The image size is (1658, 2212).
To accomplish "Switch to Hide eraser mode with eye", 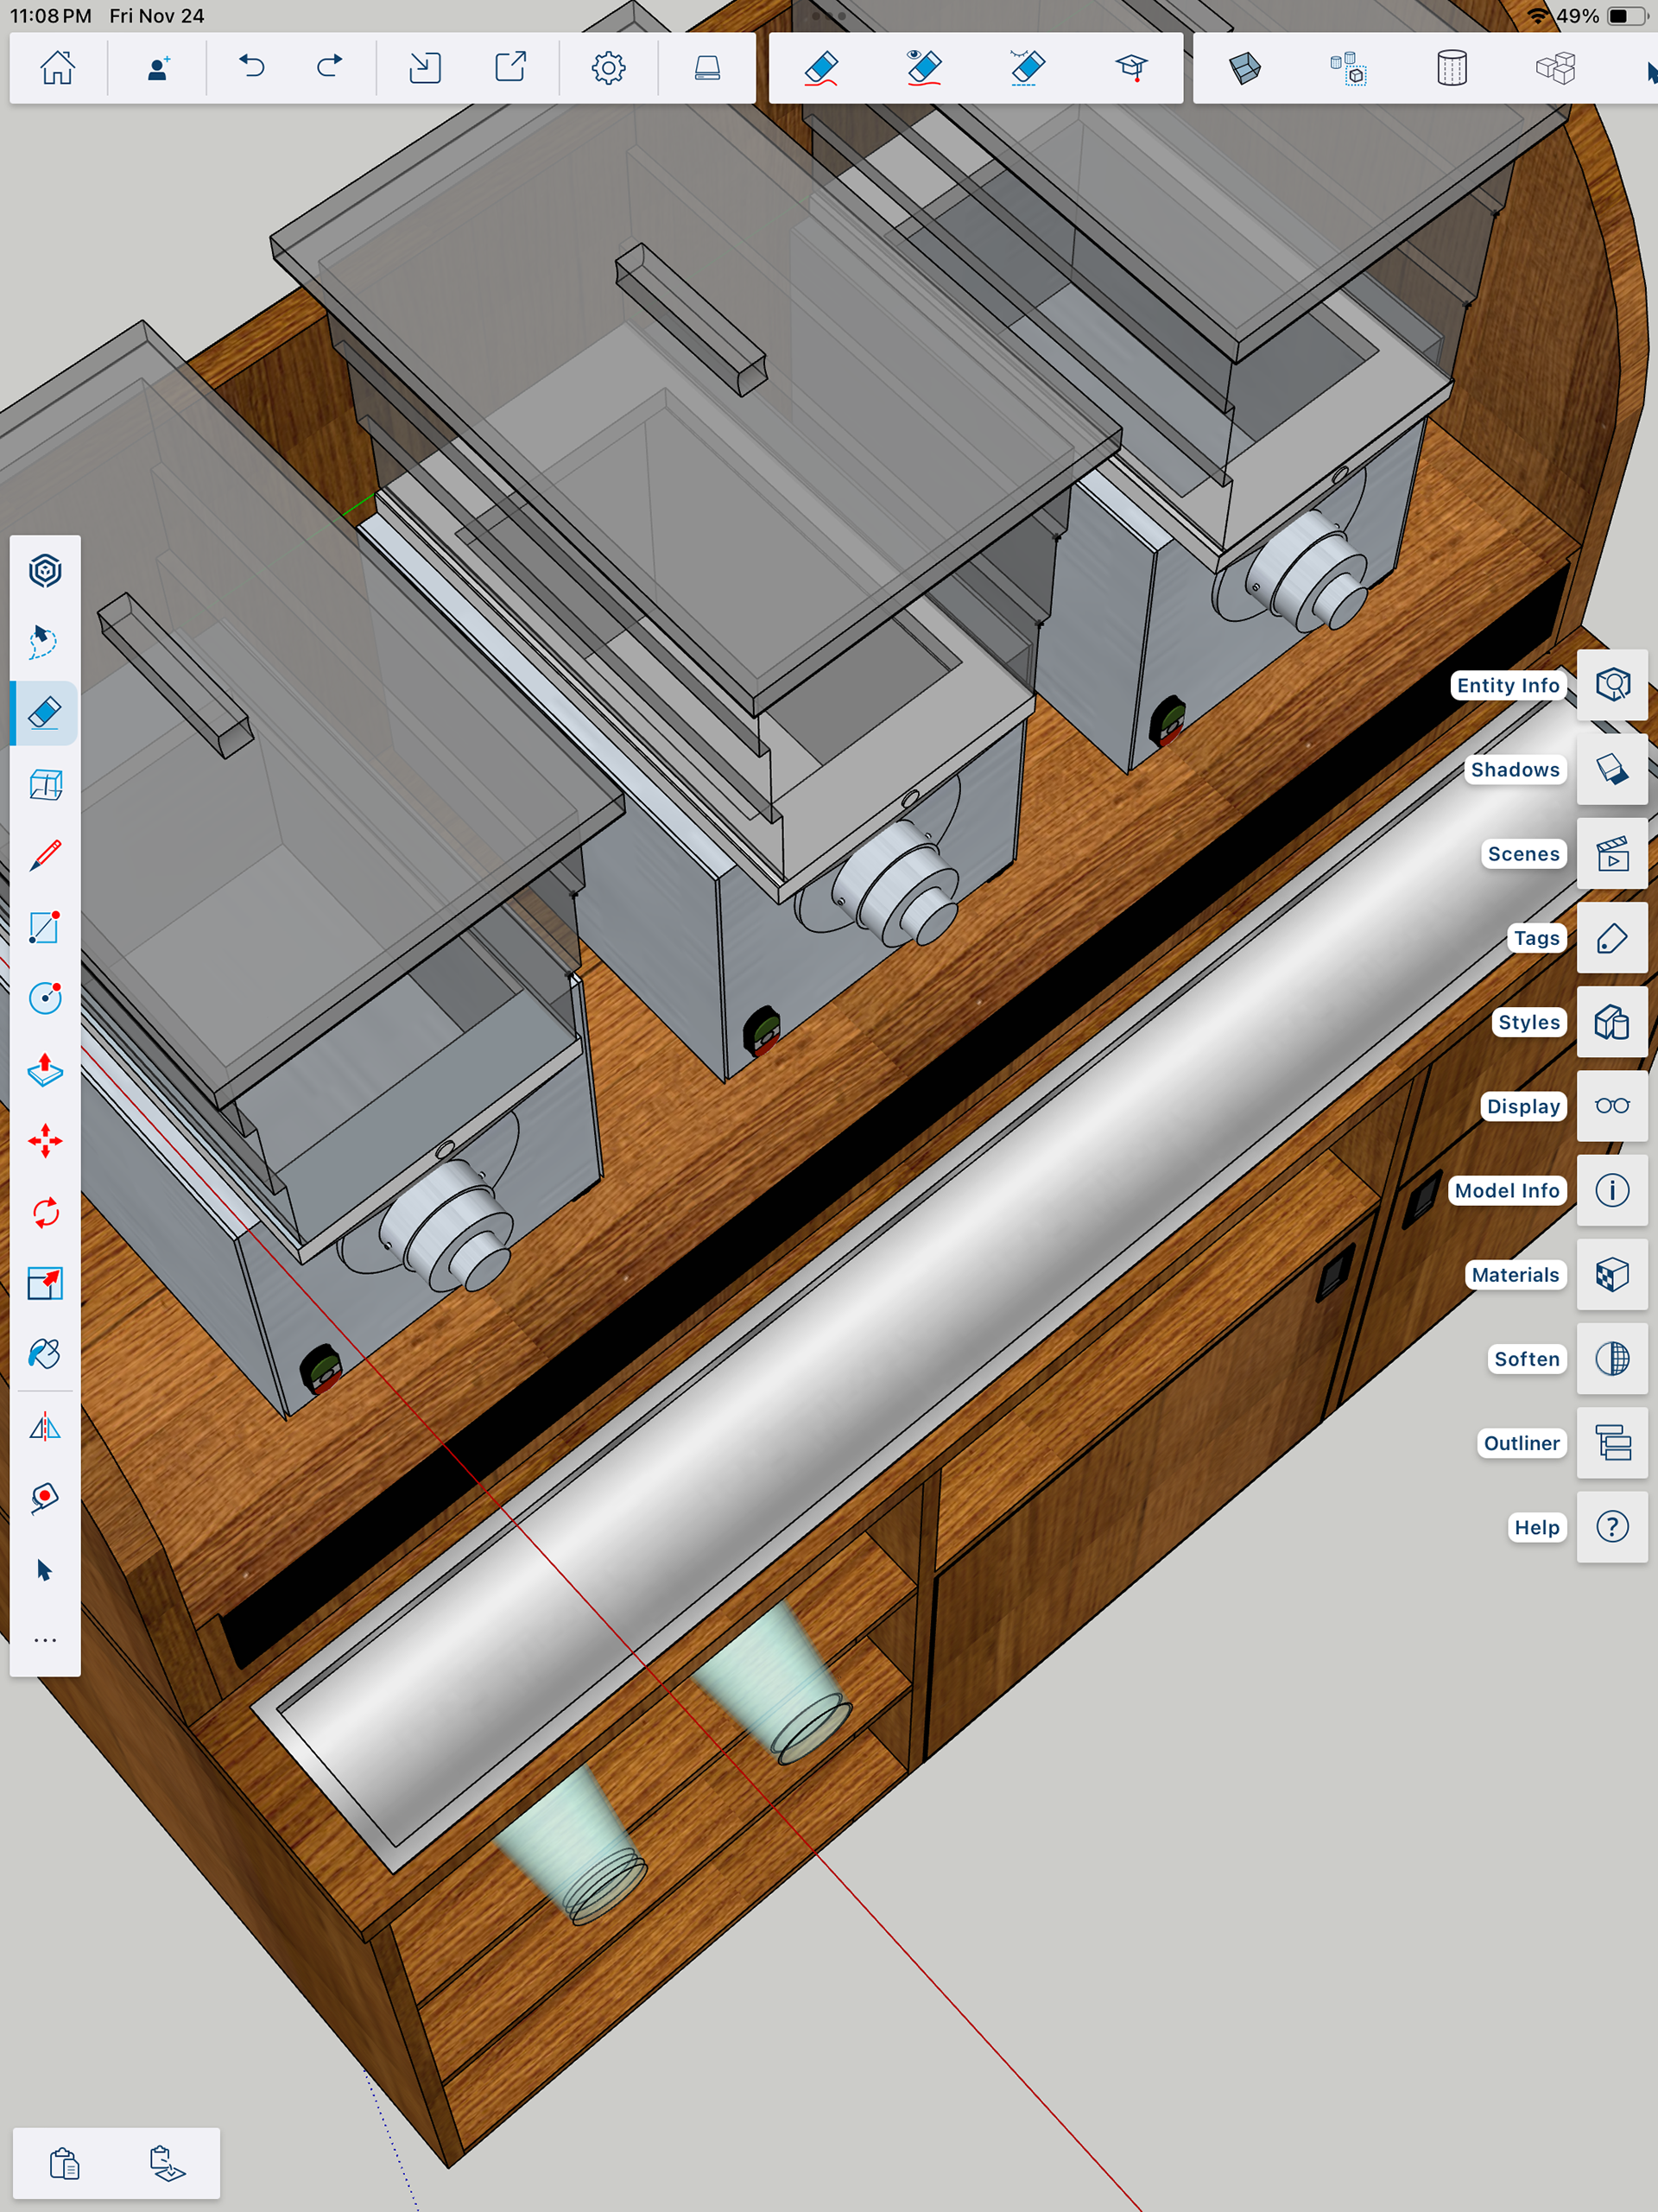I will click(x=924, y=68).
